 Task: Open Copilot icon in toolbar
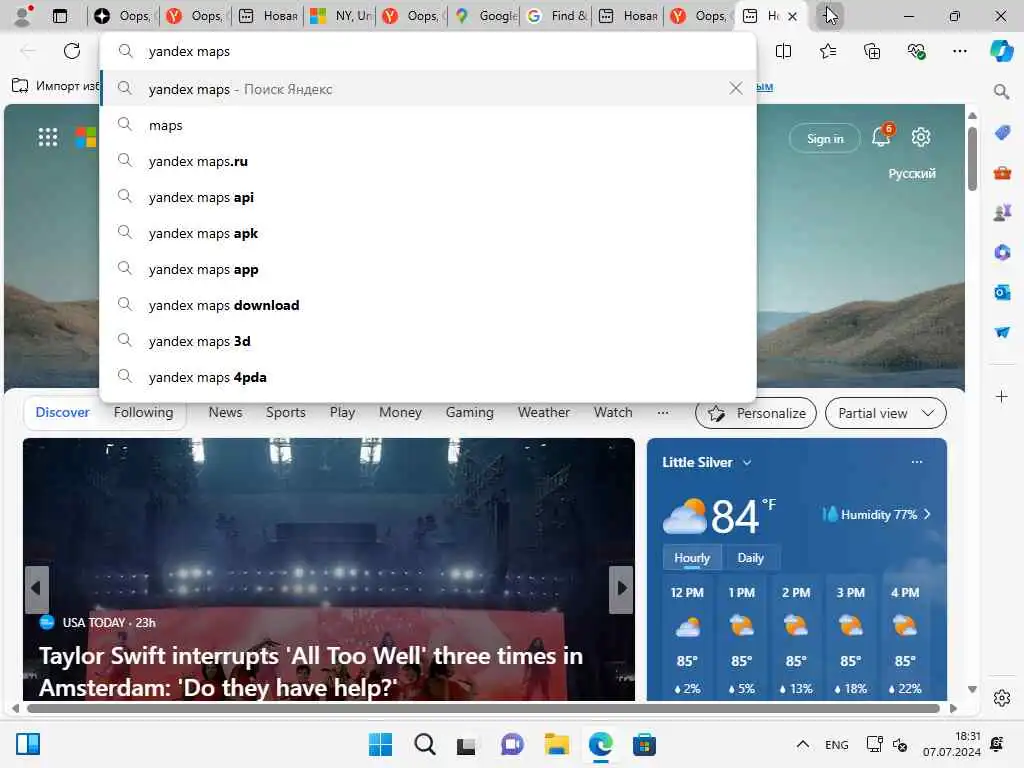pyautogui.click(x=1001, y=51)
